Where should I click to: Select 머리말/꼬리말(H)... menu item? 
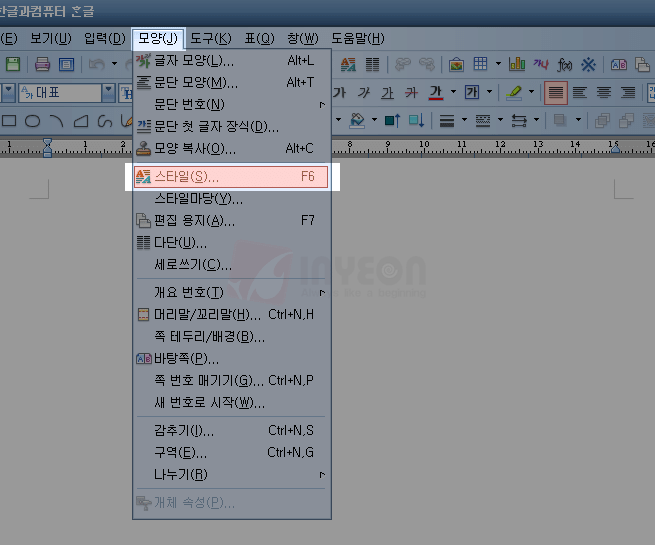[231, 314]
